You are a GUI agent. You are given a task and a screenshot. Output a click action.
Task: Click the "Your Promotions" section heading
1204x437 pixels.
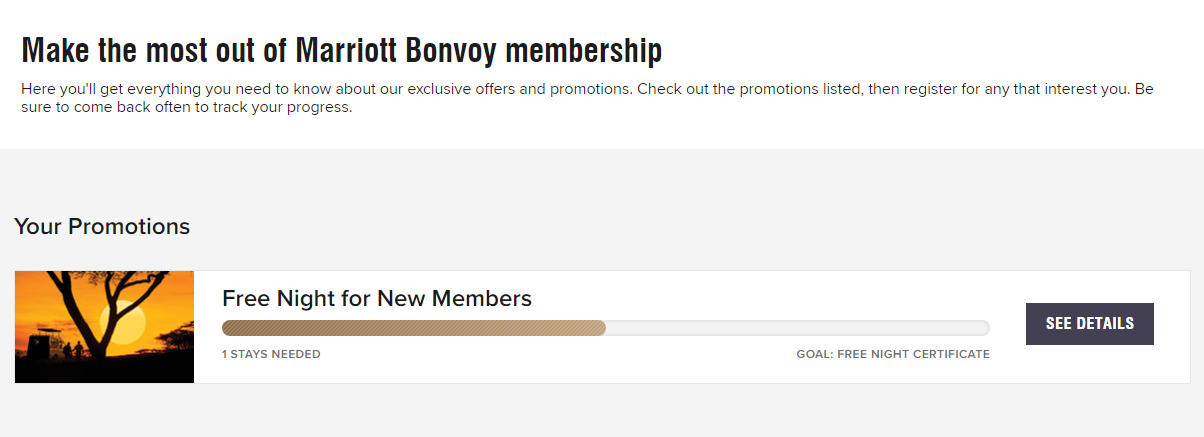pos(102,227)
